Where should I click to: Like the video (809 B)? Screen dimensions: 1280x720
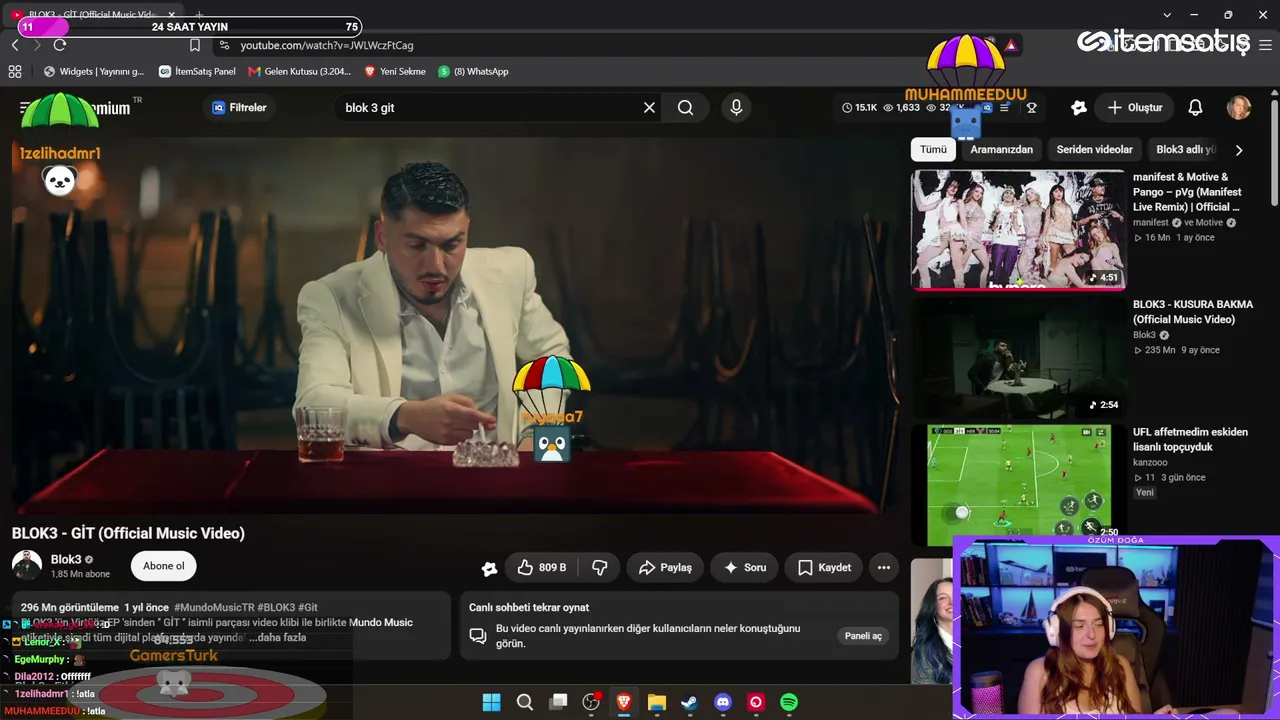click(x=541, y=568)
